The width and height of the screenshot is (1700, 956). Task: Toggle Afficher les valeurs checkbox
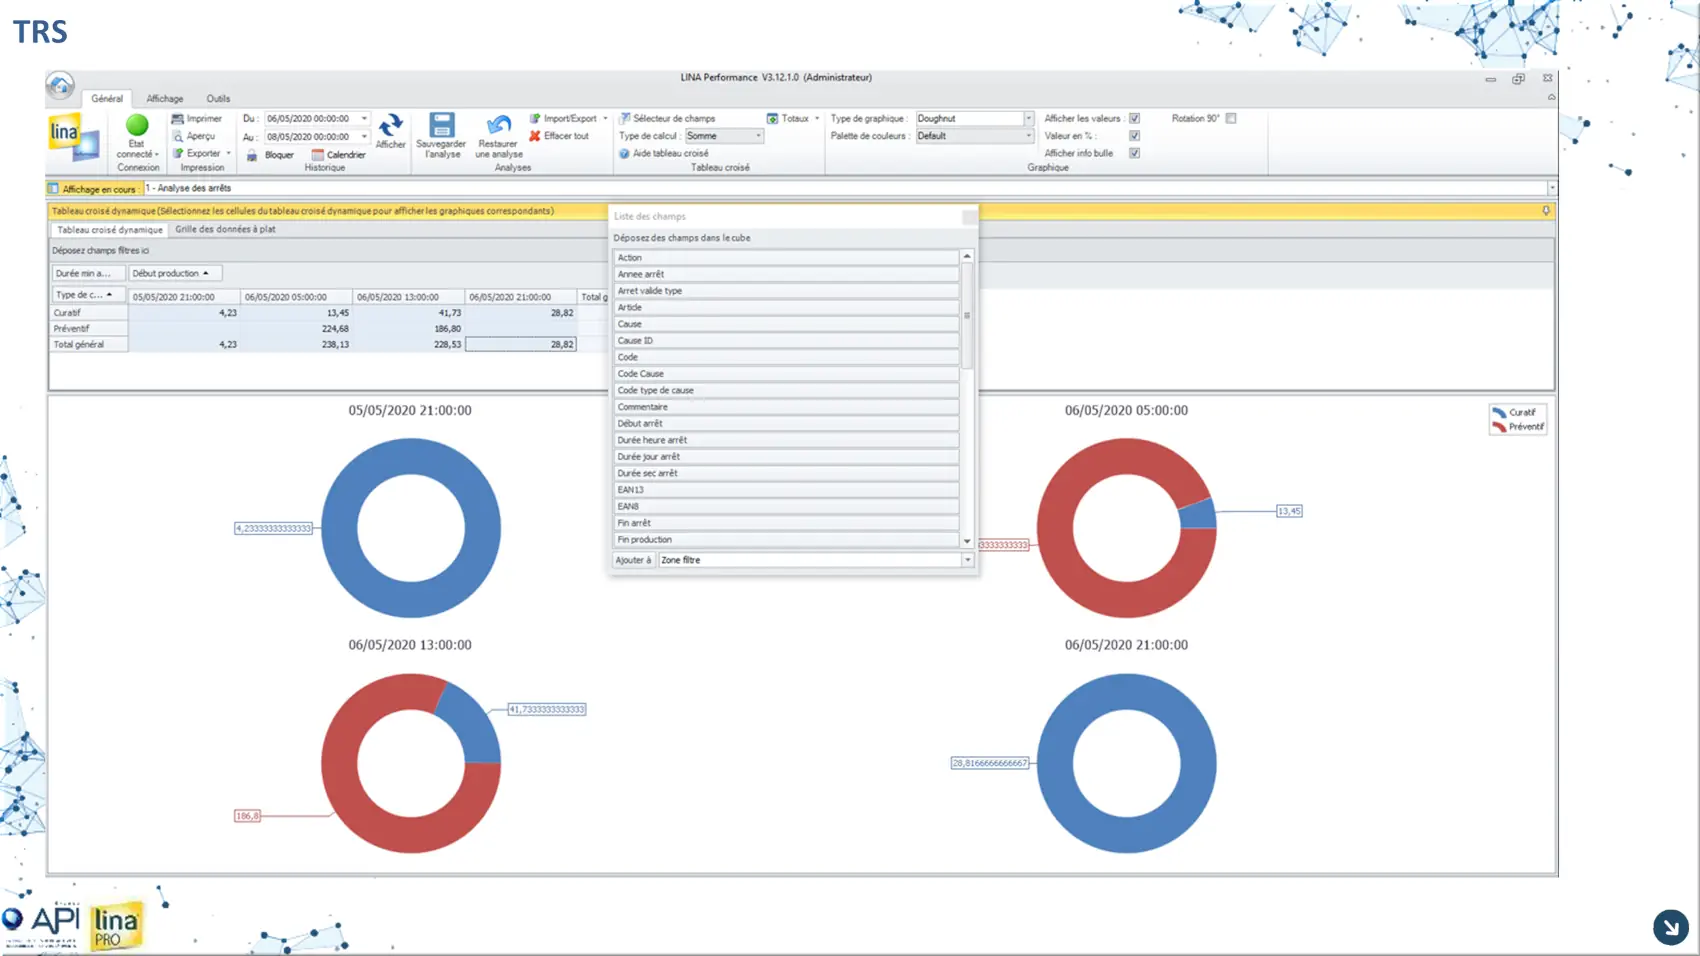1134,119
